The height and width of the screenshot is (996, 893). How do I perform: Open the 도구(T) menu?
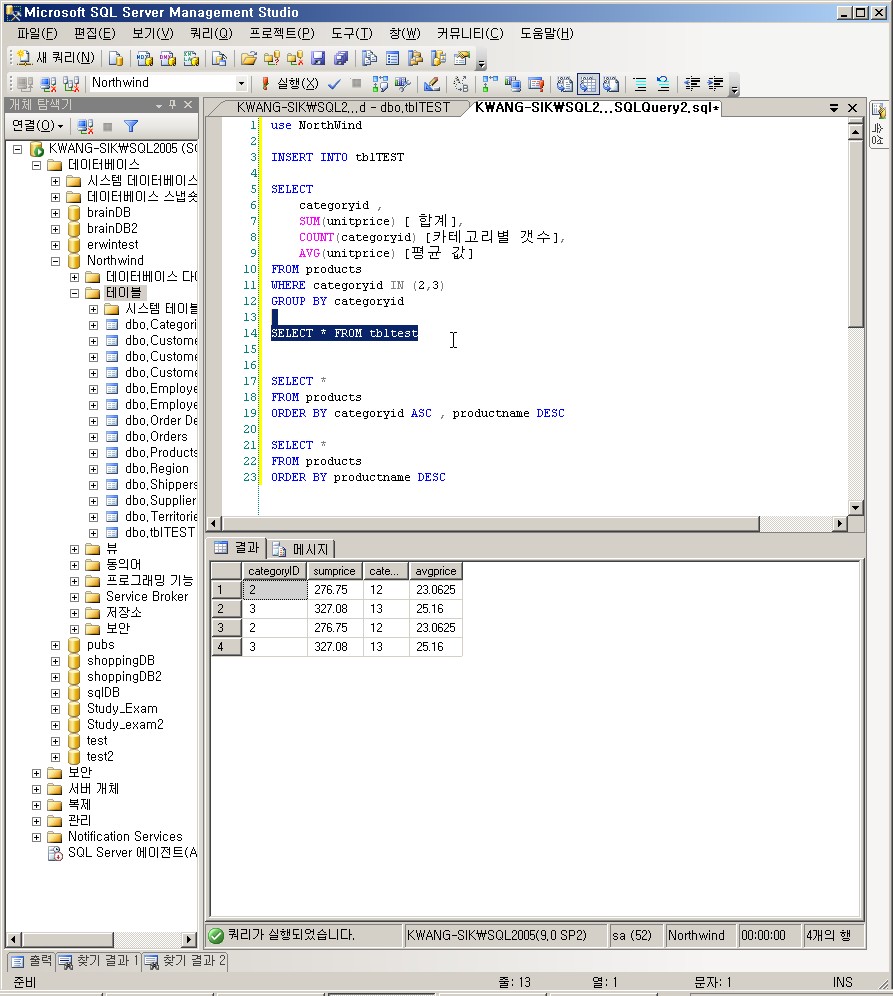(352, 33)
